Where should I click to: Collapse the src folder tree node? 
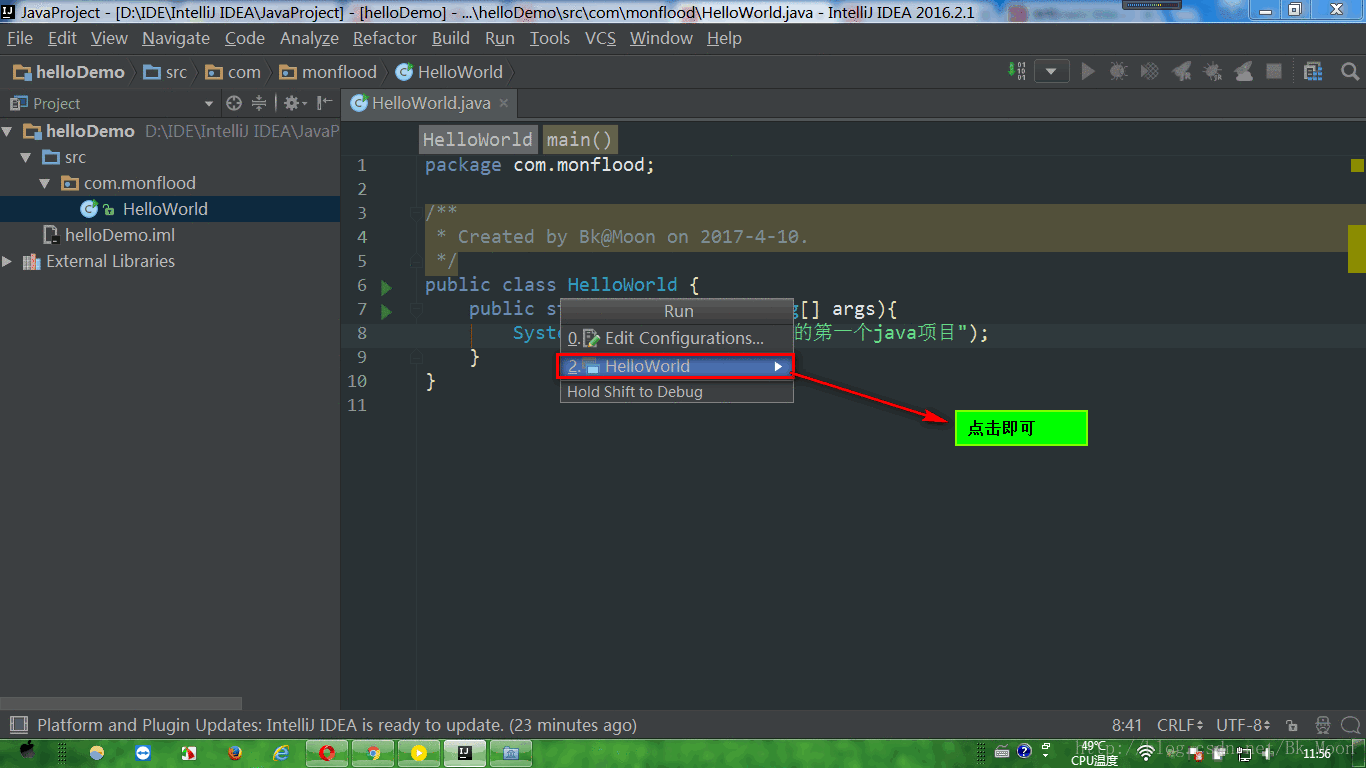point(26,157)
